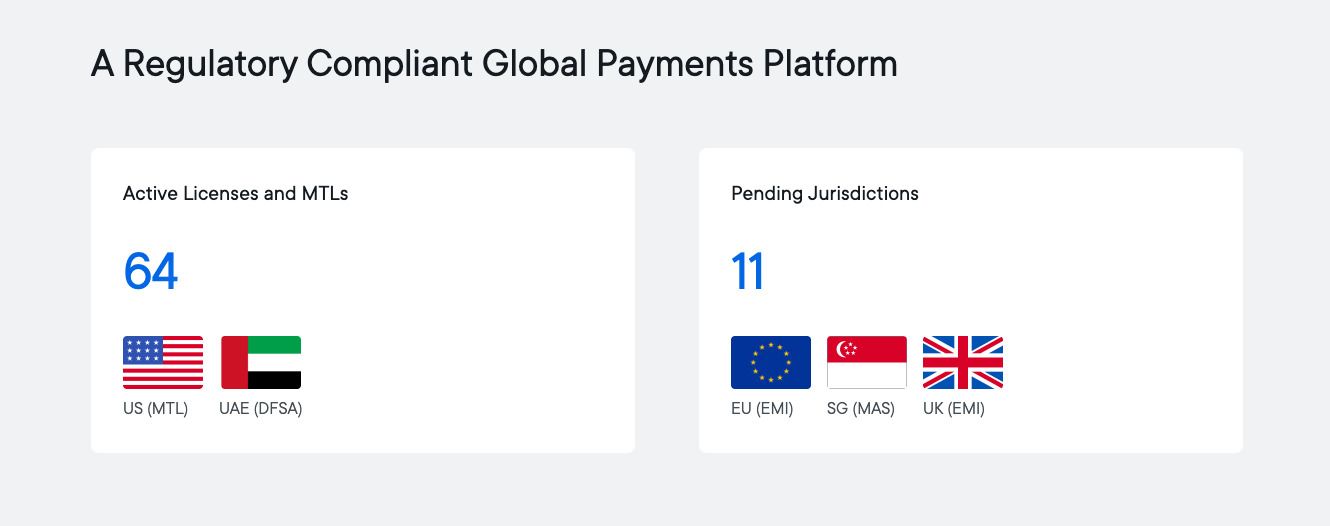The height and width of the screenshot is (526, 1330).
Task: Click the blue number 11
Action: 748,271
